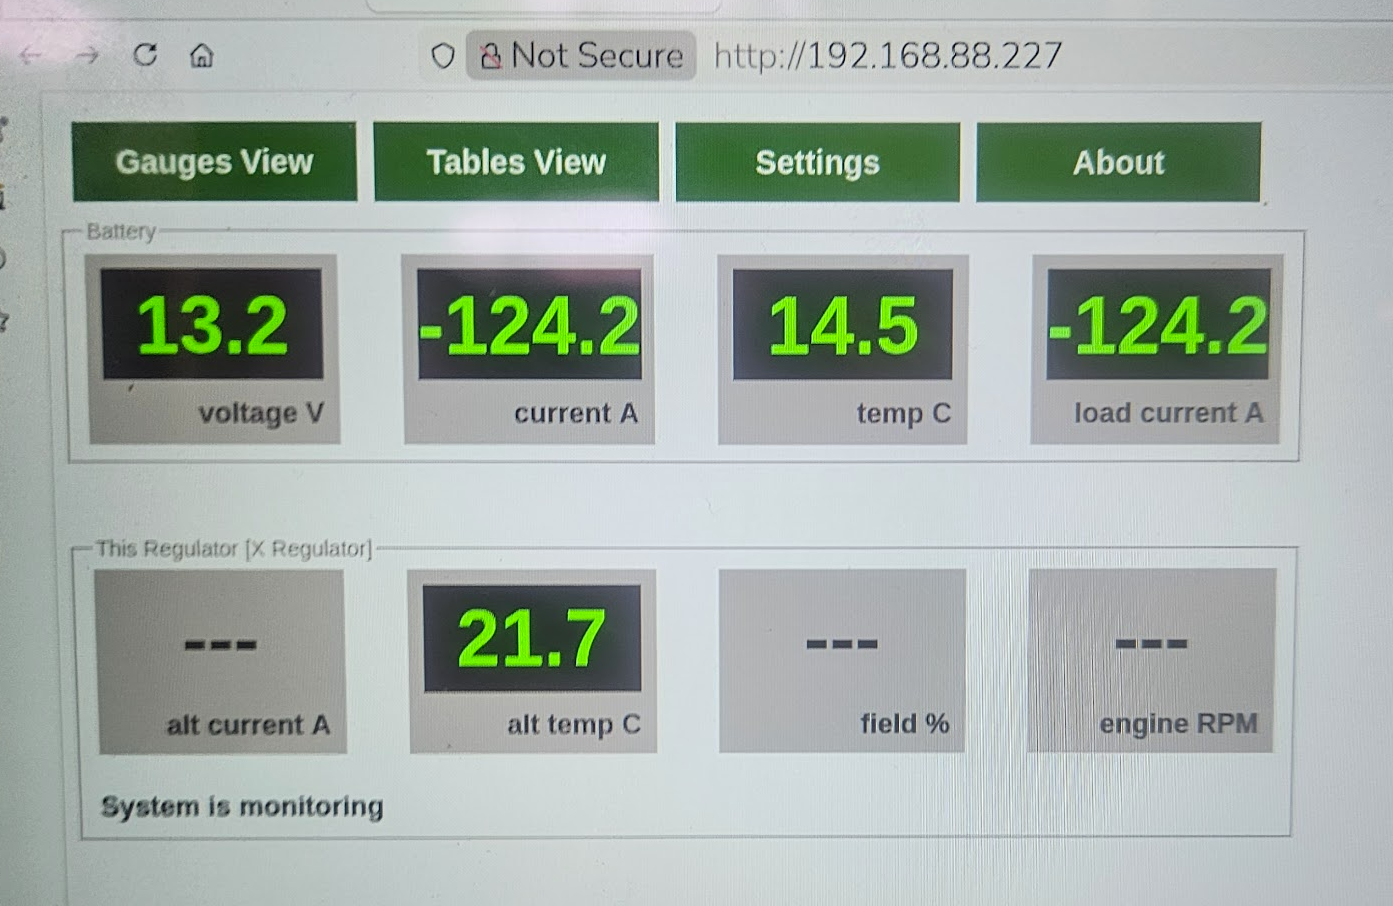The height and width of the screenshot is (906, 1393).
Task: Click the browser forward arrow
Action: point(88,55)
